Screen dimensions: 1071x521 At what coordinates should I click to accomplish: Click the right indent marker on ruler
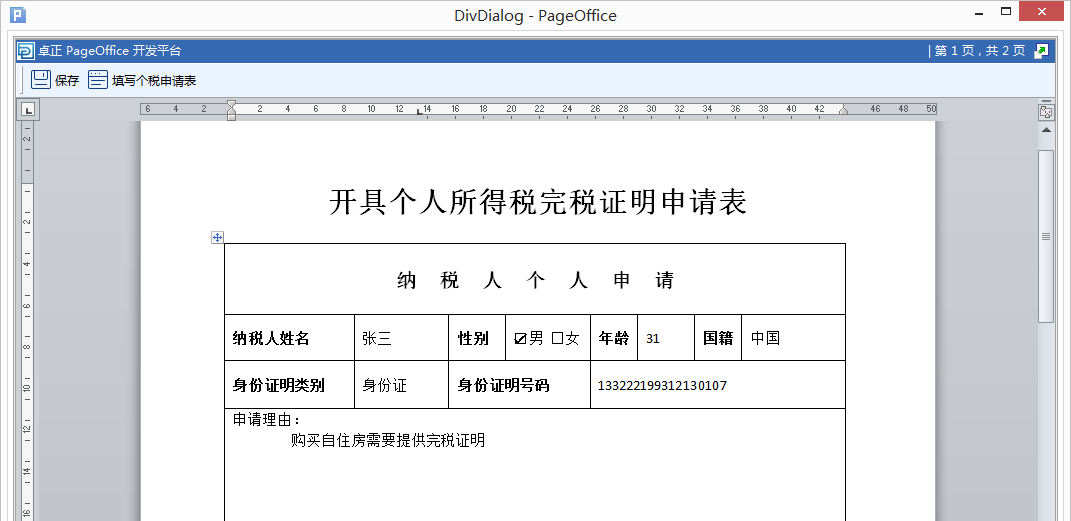843,110
